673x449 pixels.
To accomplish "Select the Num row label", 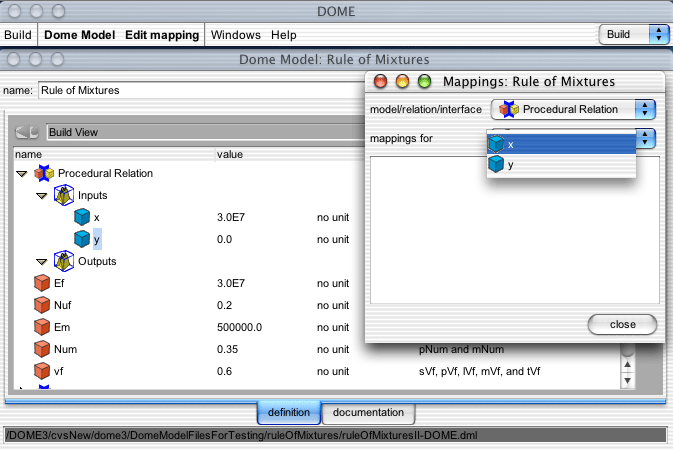I will [66, 349].
